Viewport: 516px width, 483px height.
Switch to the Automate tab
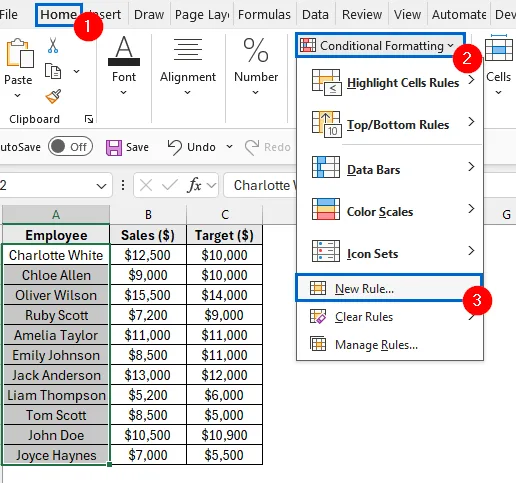point(459,15)
